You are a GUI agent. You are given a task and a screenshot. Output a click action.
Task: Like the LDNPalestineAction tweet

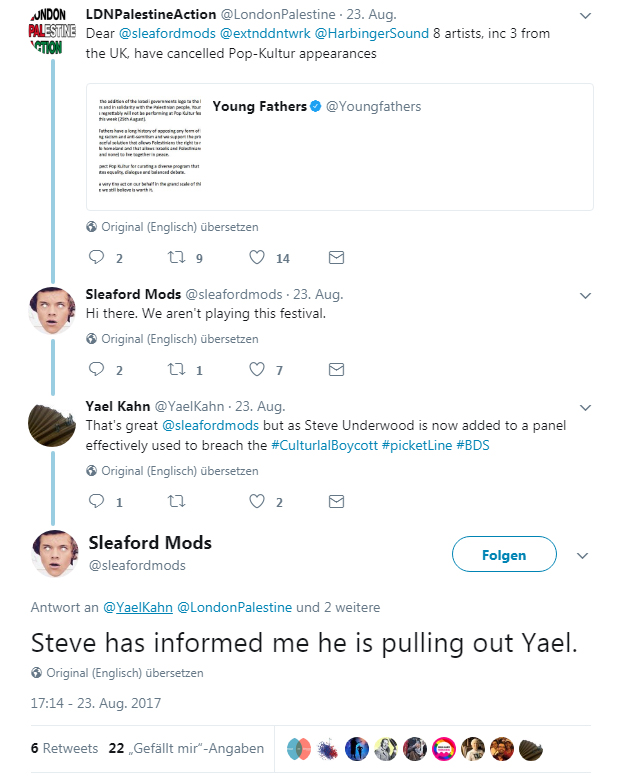pyautogui.click(x=257, y=257)
